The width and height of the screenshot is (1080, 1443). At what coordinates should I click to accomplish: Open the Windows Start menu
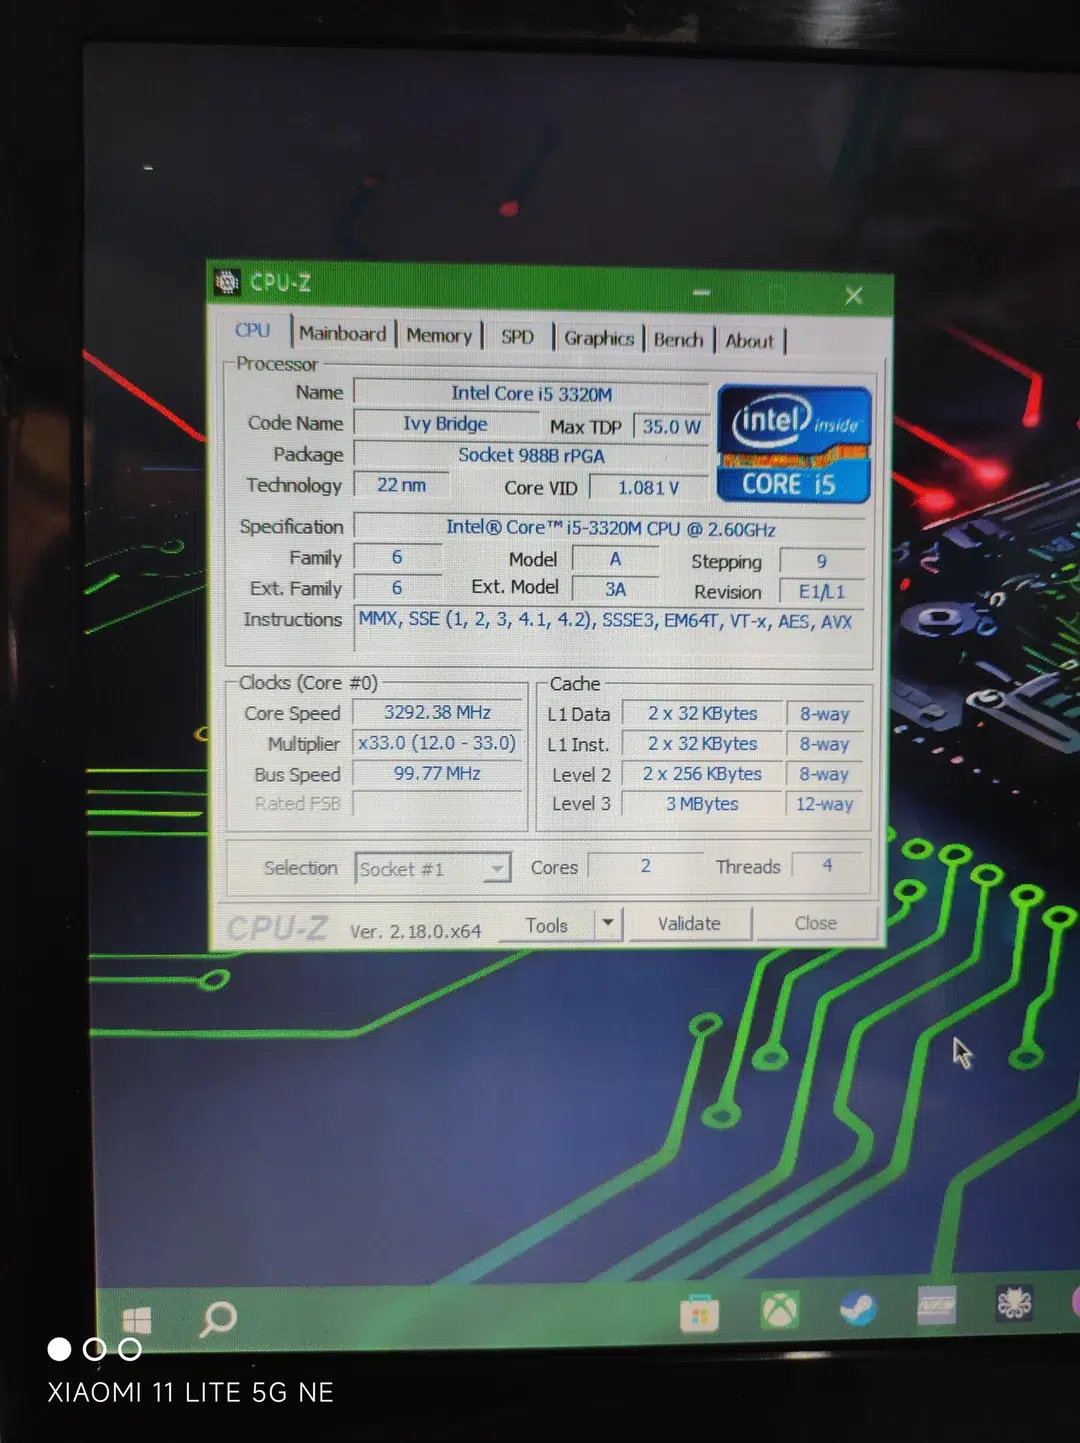tap(136, 1320)
